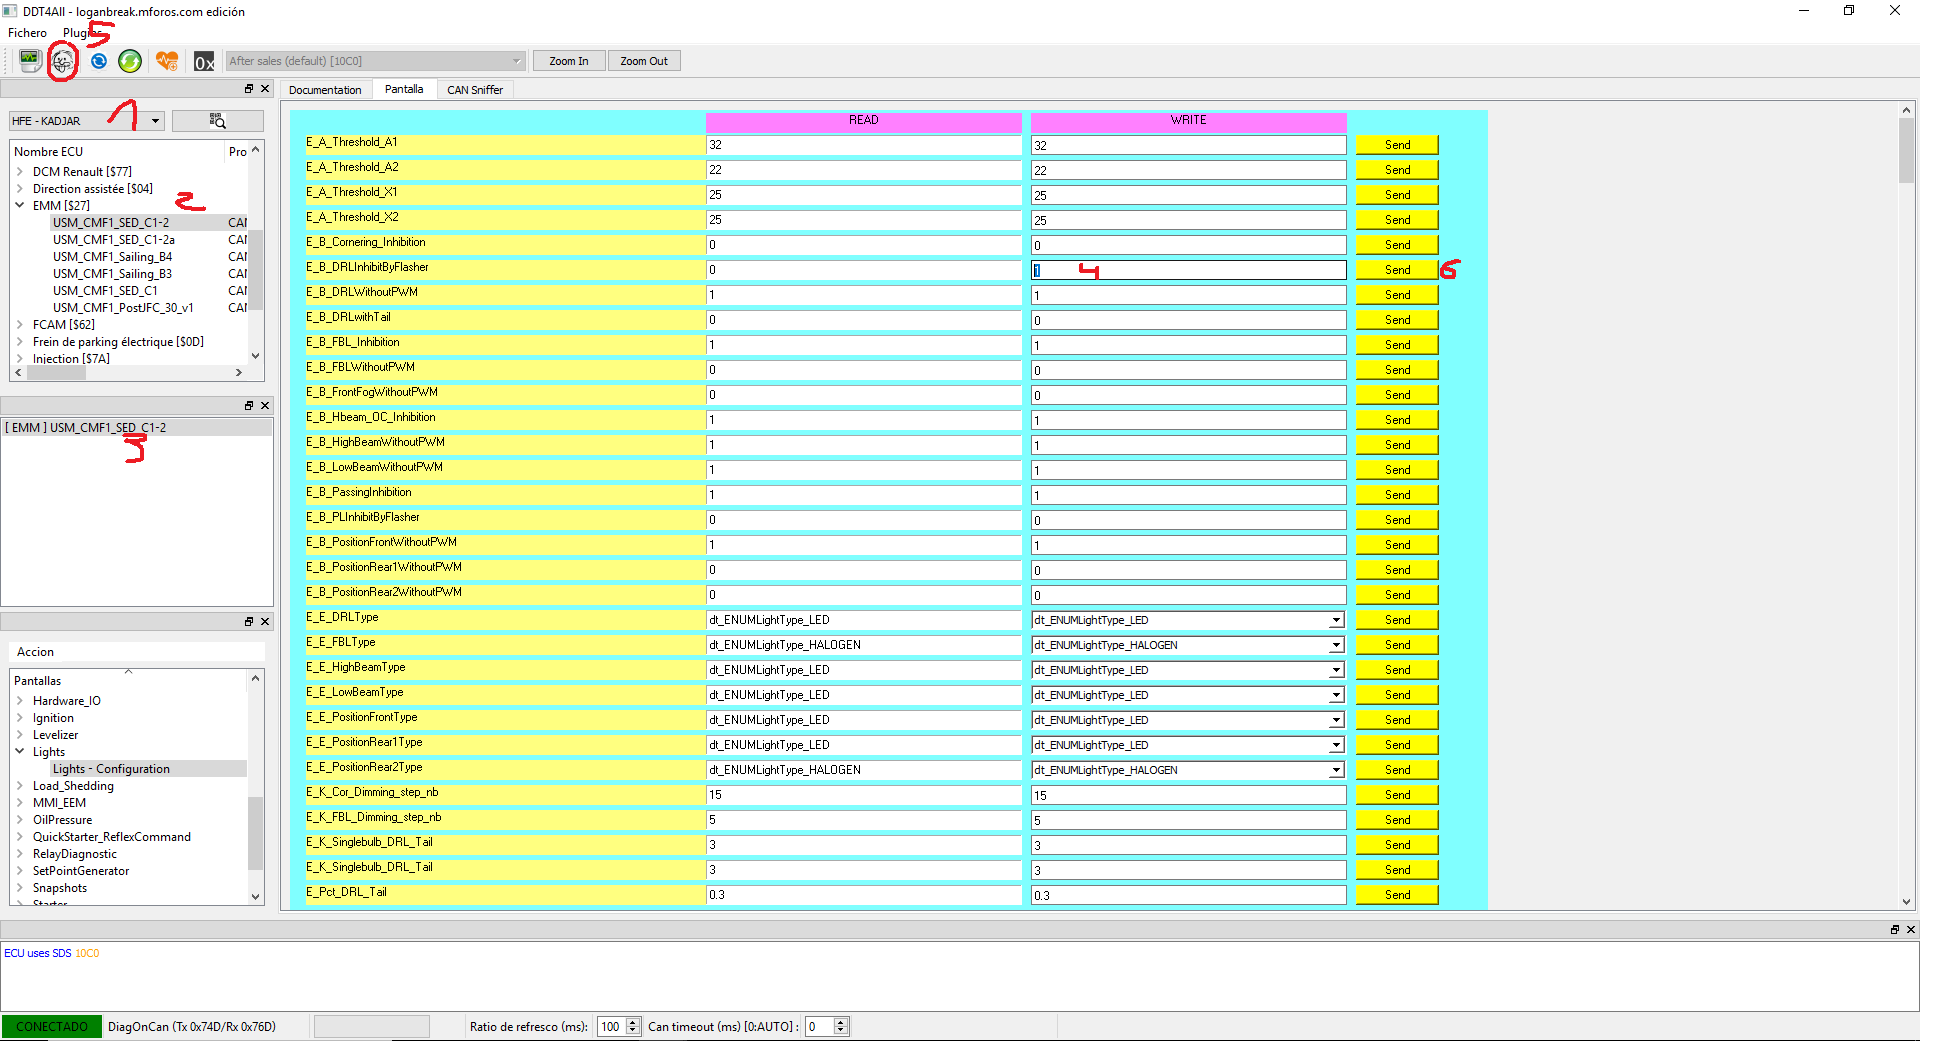This screenshot has height=1041, width=1942.
Task: Toggle expert mode face icon in toolbar
Action: pos(63,61)
